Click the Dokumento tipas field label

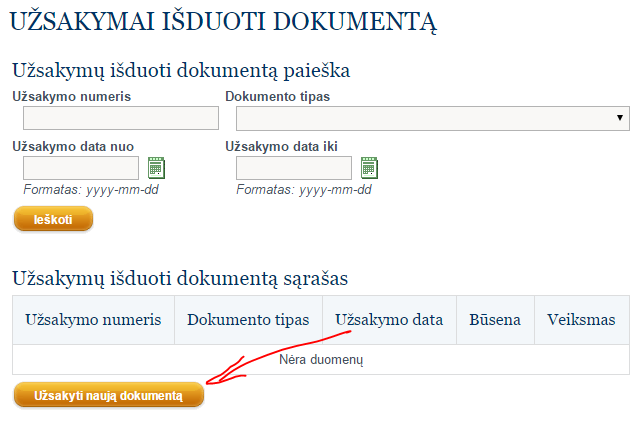278,96
